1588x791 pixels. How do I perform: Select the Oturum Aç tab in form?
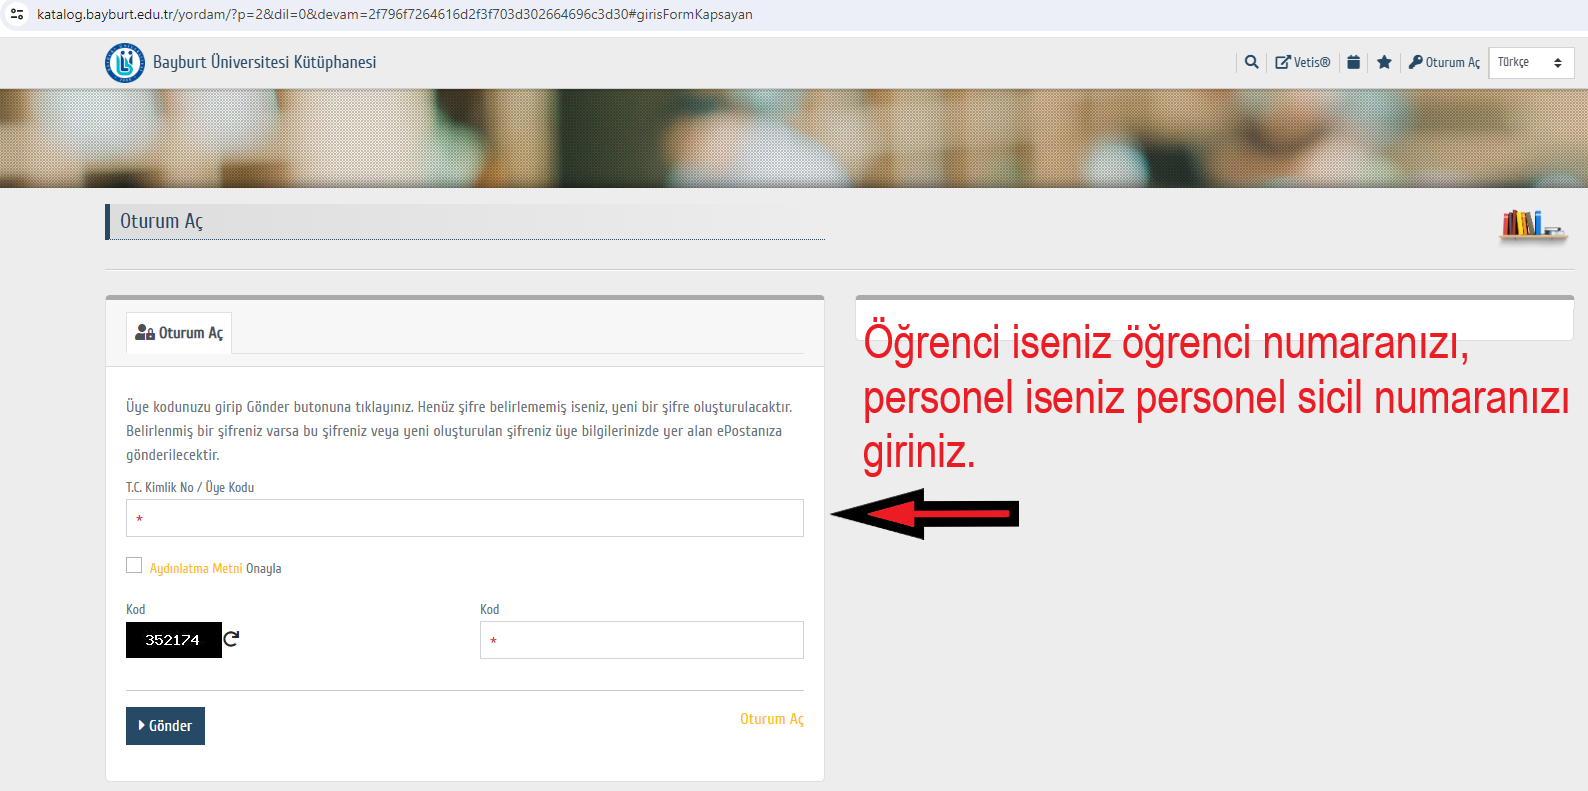(179, 333)
